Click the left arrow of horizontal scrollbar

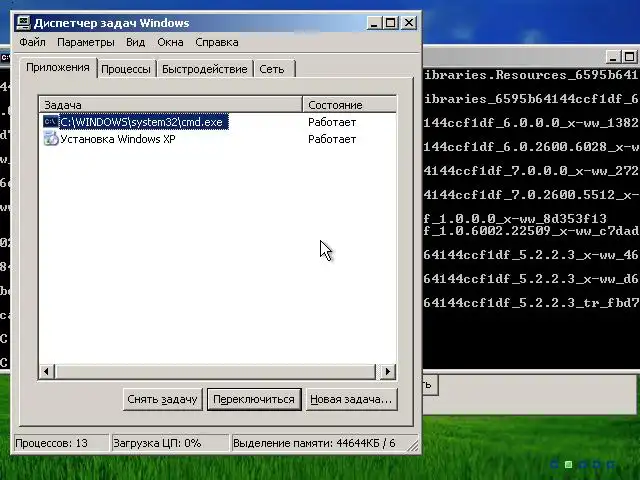click(47, 371)
